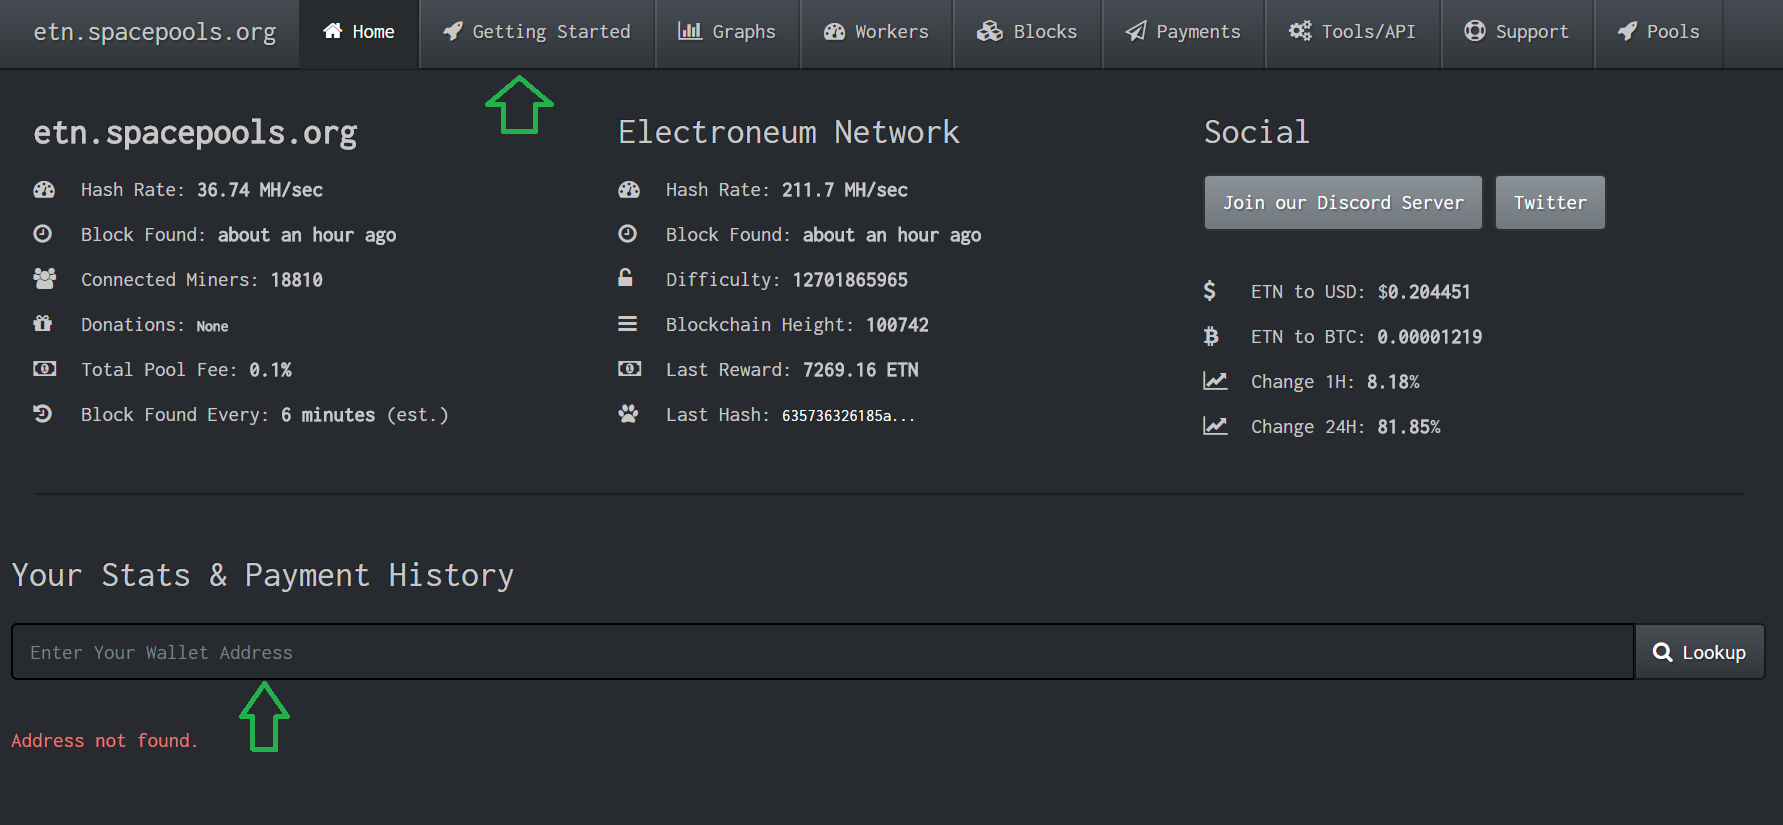Screen dimensions: 1783x825
Task: Open the Tools/API tab
Action: pos(1352,32)
